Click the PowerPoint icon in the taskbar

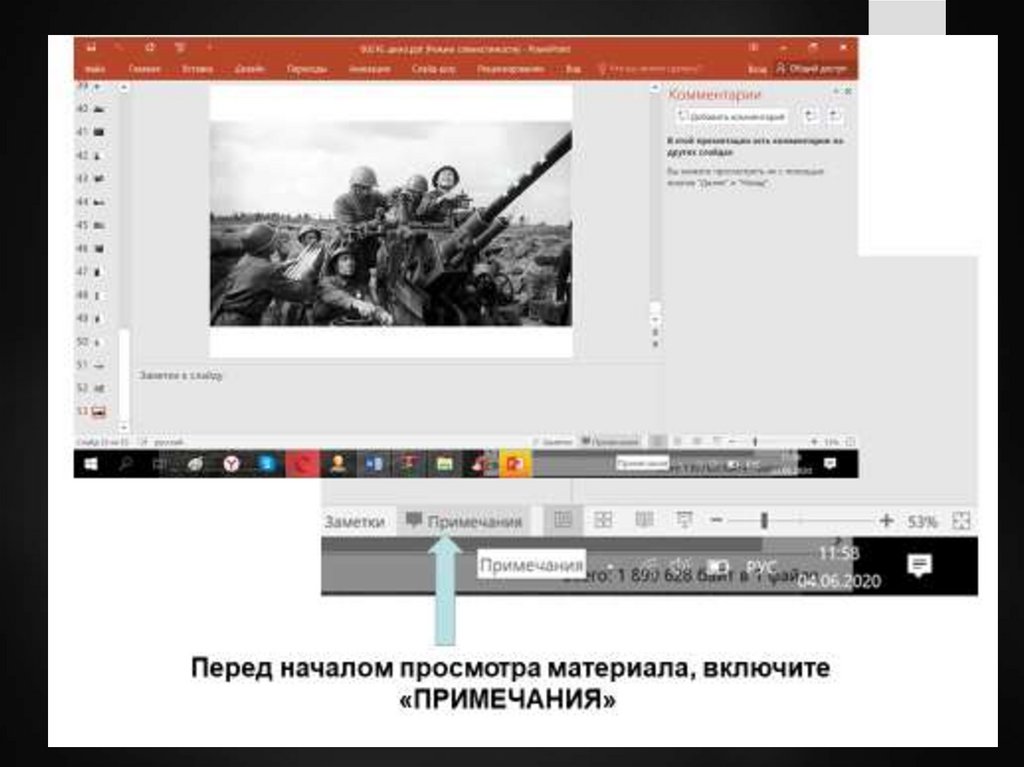pyautogui.click(x=515, y=464)
